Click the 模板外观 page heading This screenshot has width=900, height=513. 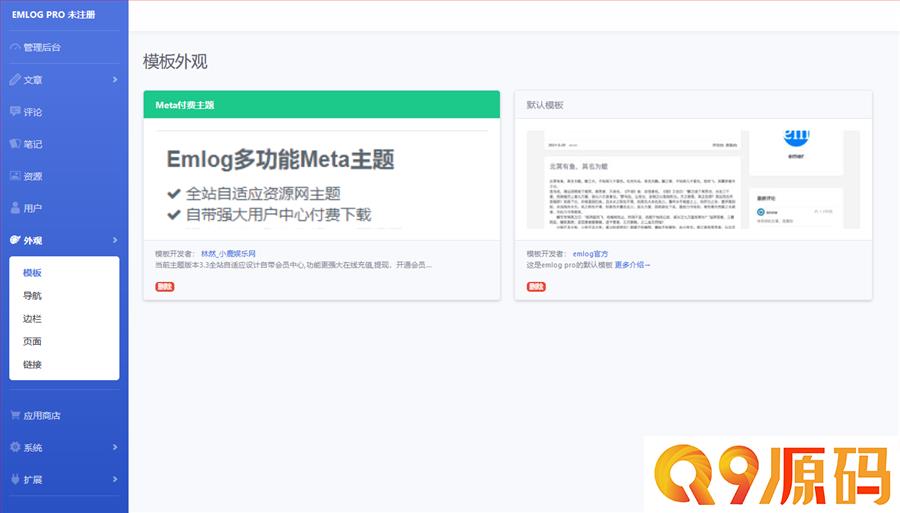coord(175,61)
